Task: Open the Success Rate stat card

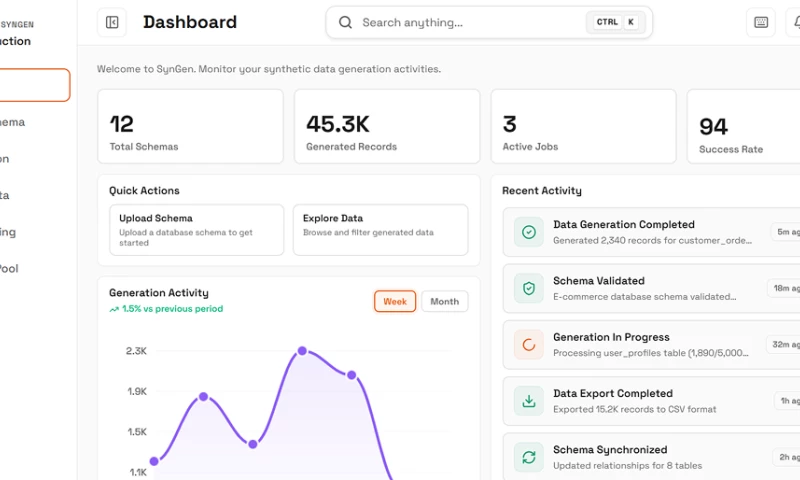Action: tap(743, 127)
